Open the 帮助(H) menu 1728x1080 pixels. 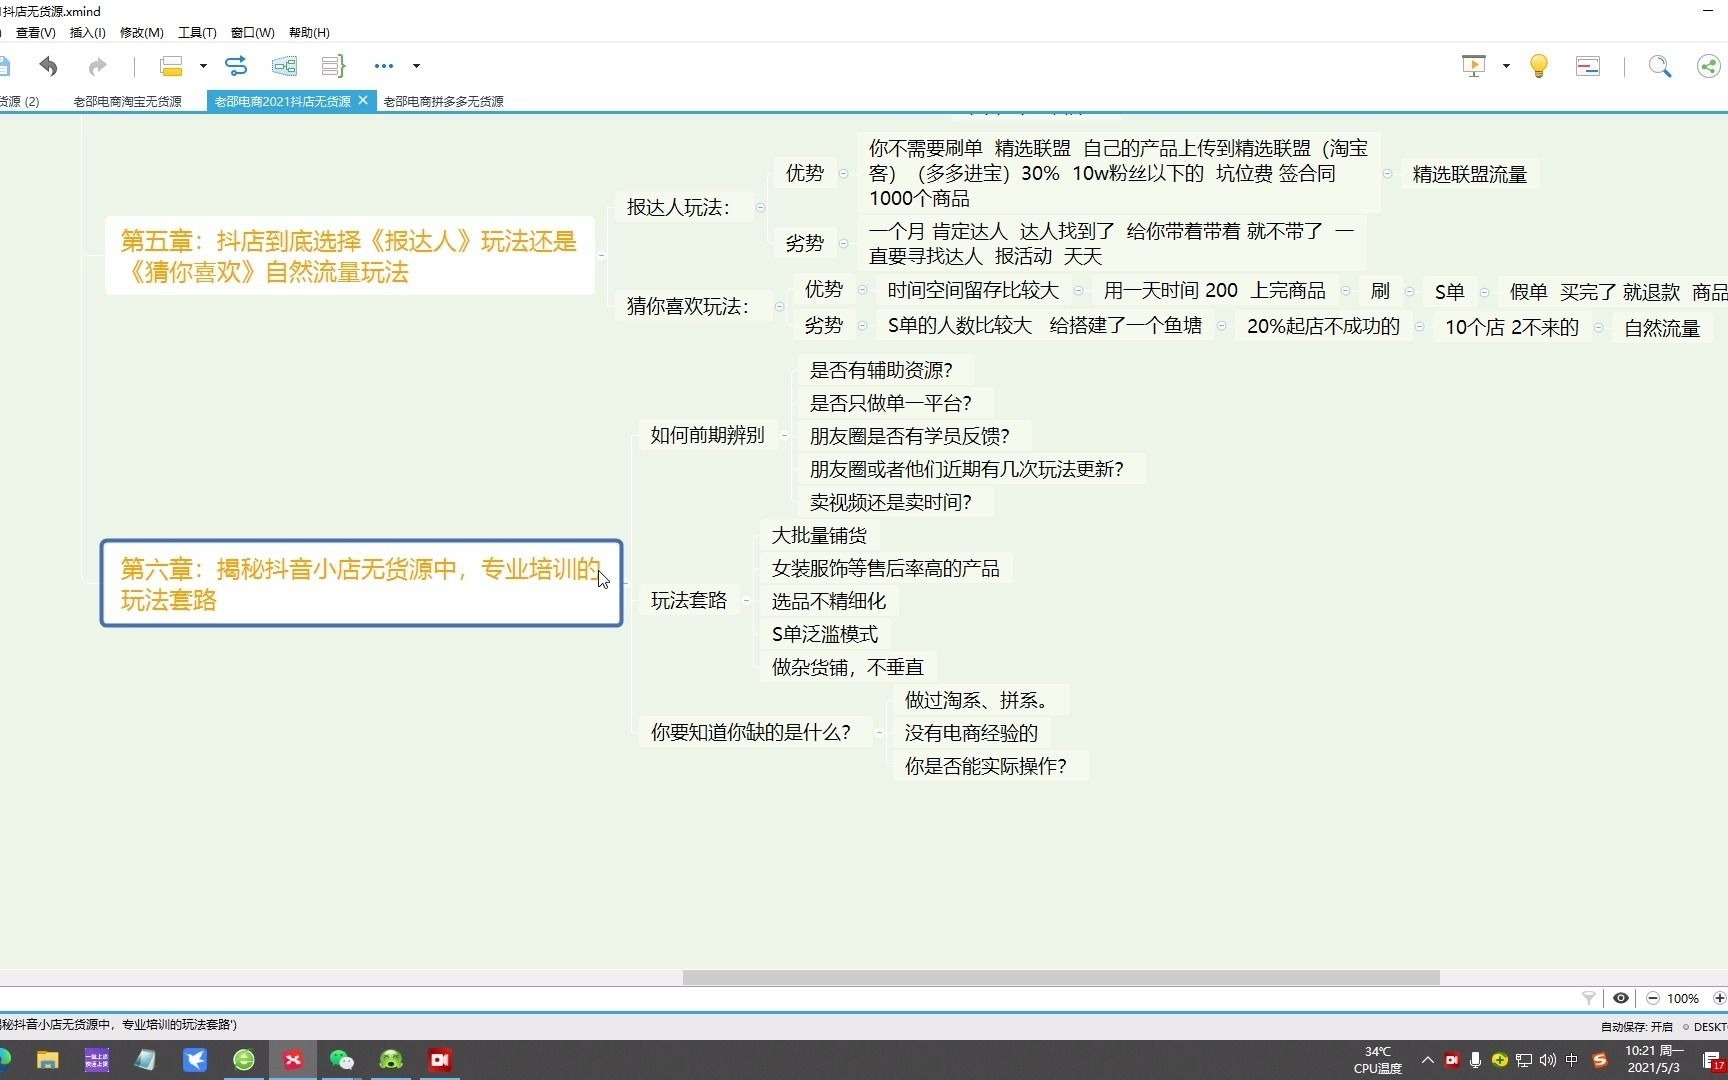tap(309, 33)
